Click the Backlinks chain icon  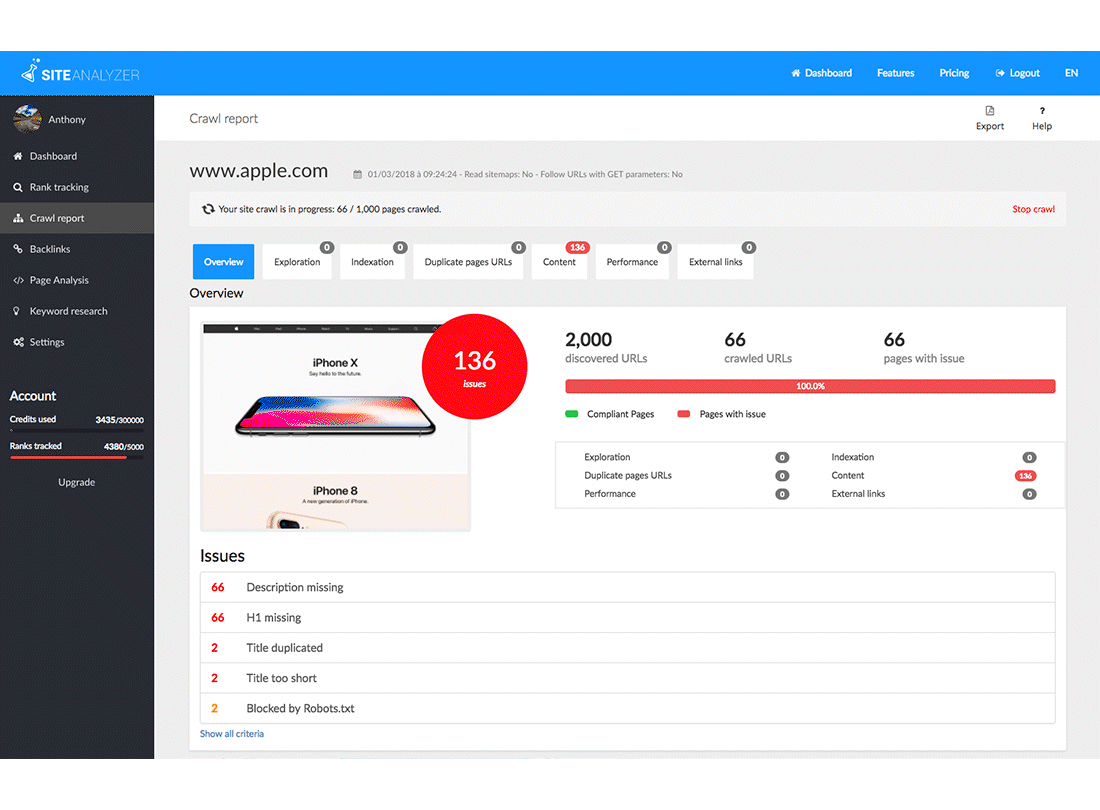(18, 249)
